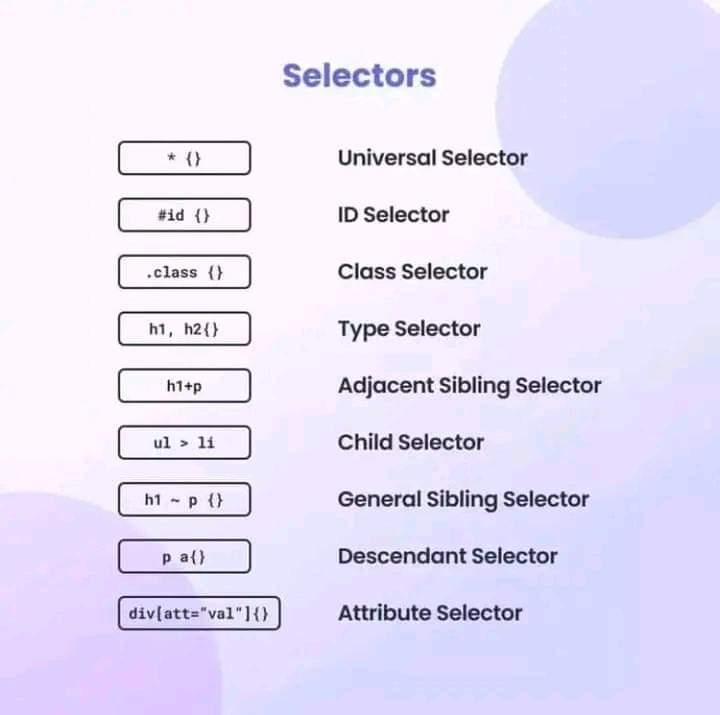
Task: Select the "p a{}" code box
Action: click(185, 557)
